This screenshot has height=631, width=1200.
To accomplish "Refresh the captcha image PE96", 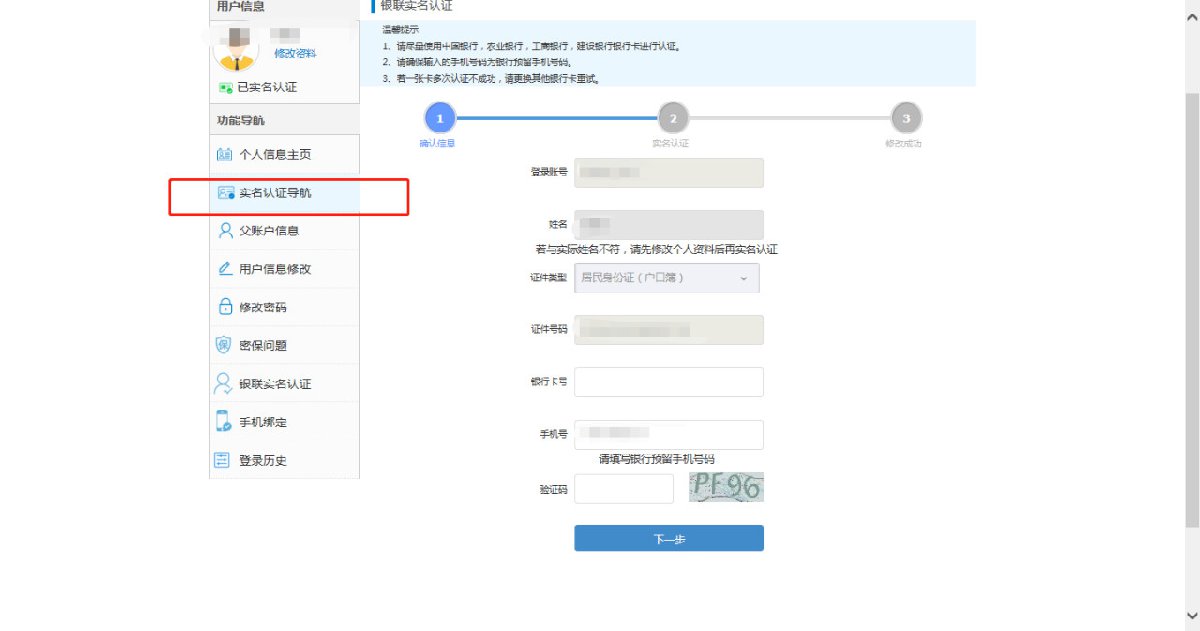I will click(x=726, y=488).
